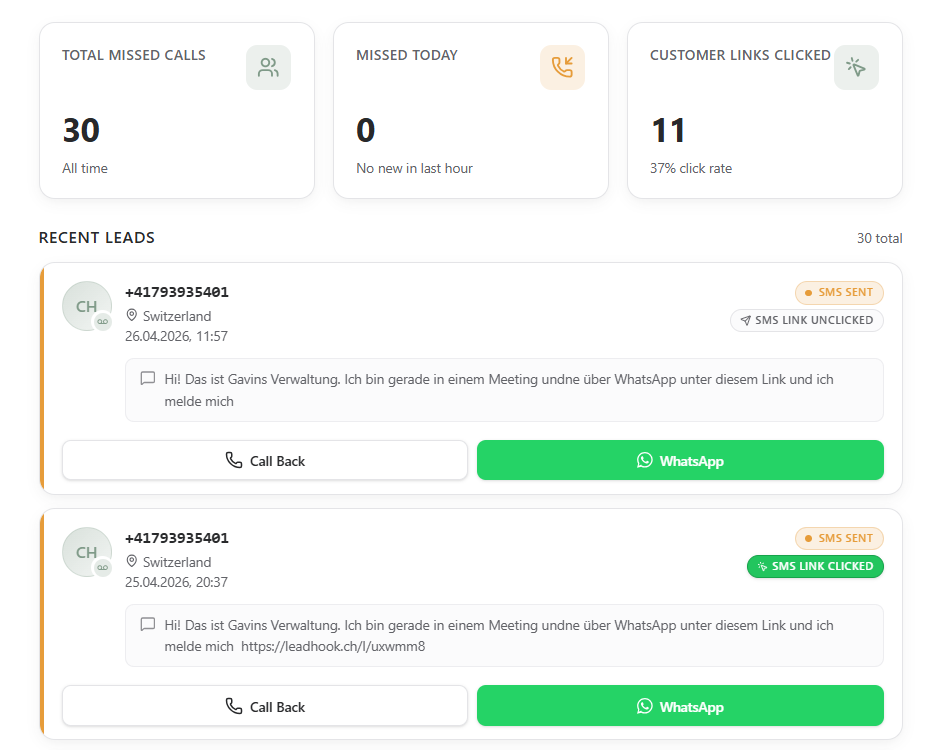Click the RECENT LEADS heading

(x=97, y=238)
